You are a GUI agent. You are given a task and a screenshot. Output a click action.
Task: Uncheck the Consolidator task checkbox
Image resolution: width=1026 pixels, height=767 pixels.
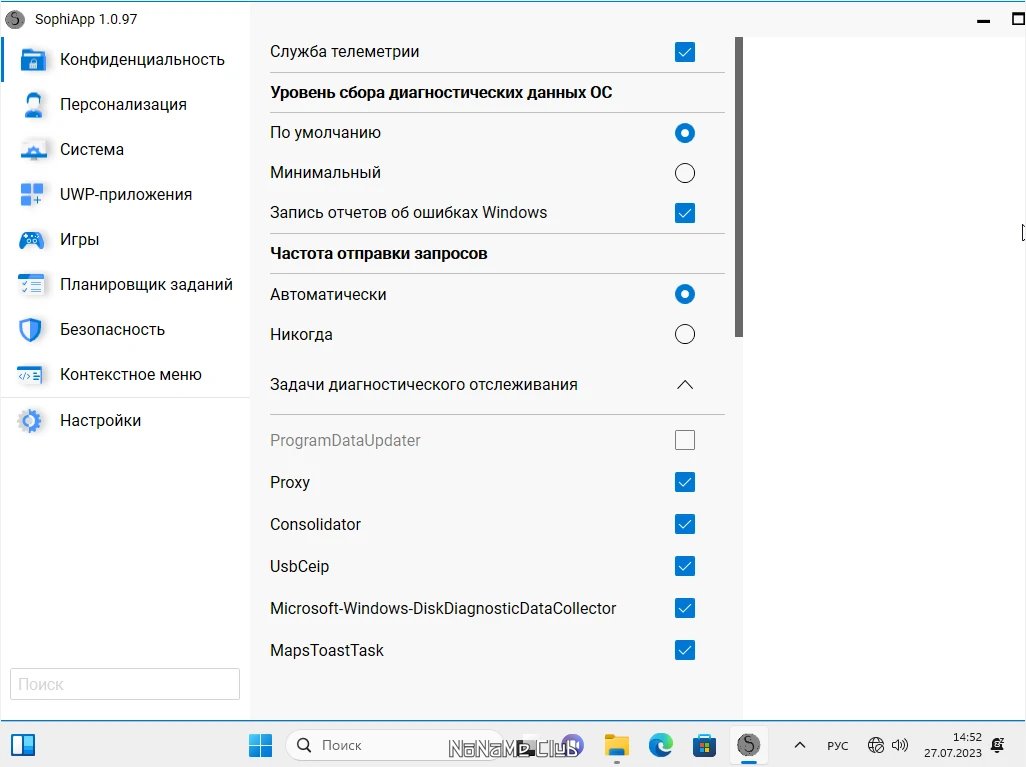685,524
